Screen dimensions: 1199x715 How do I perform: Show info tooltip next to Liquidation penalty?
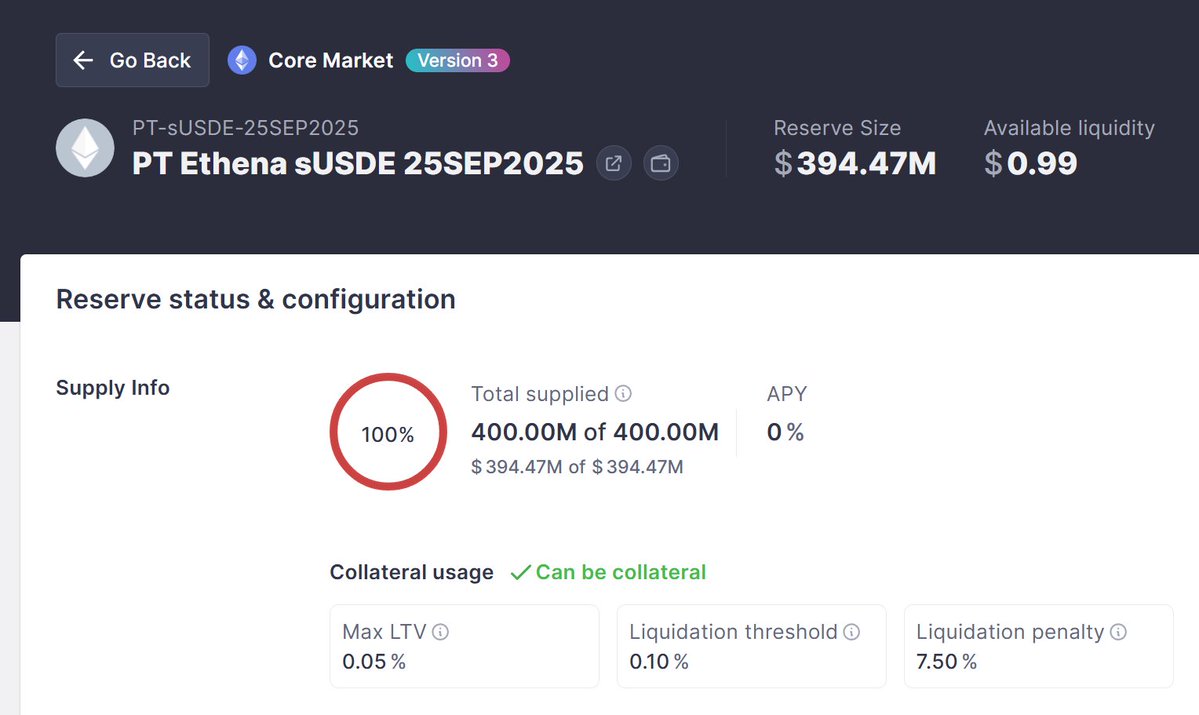click(1118, 632)
